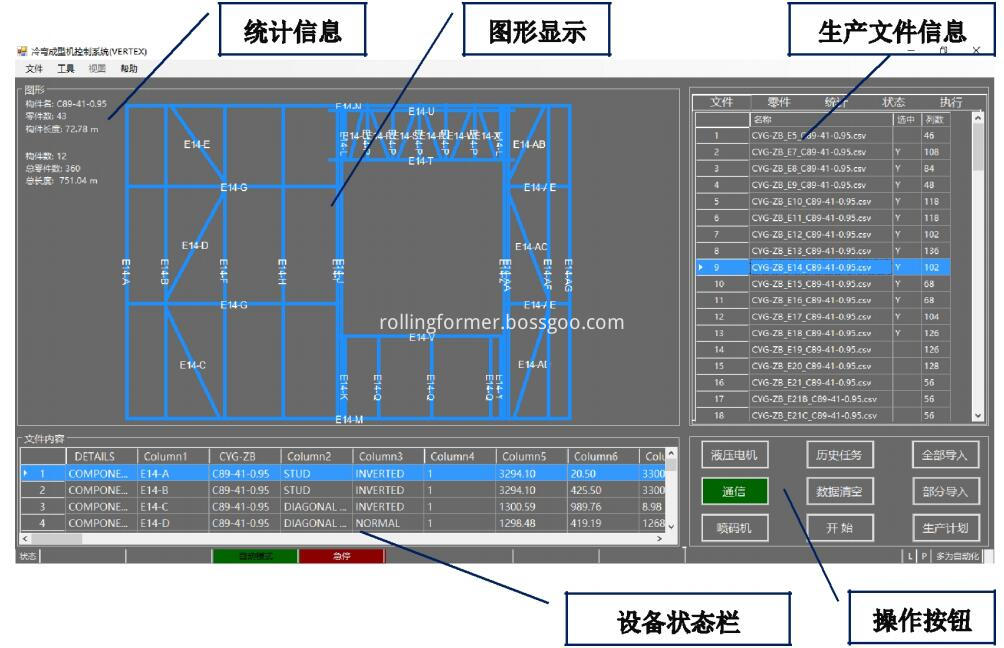
Task: Click the 425.50 value cell
Action: (603, 490)
